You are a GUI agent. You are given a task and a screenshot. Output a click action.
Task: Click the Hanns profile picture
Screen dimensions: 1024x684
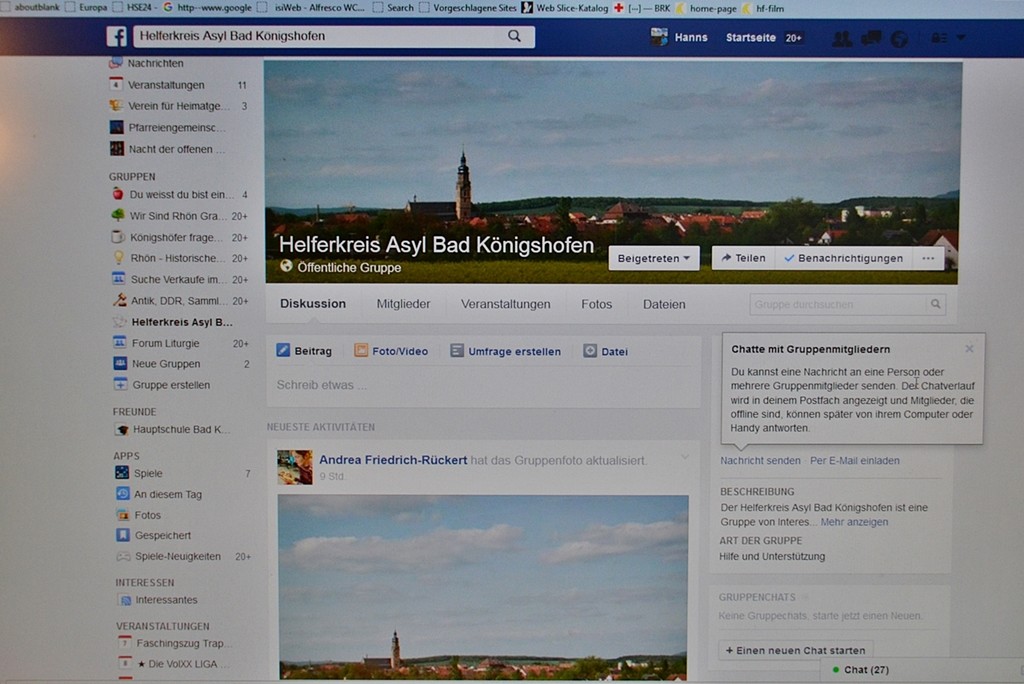coord(659,37)
